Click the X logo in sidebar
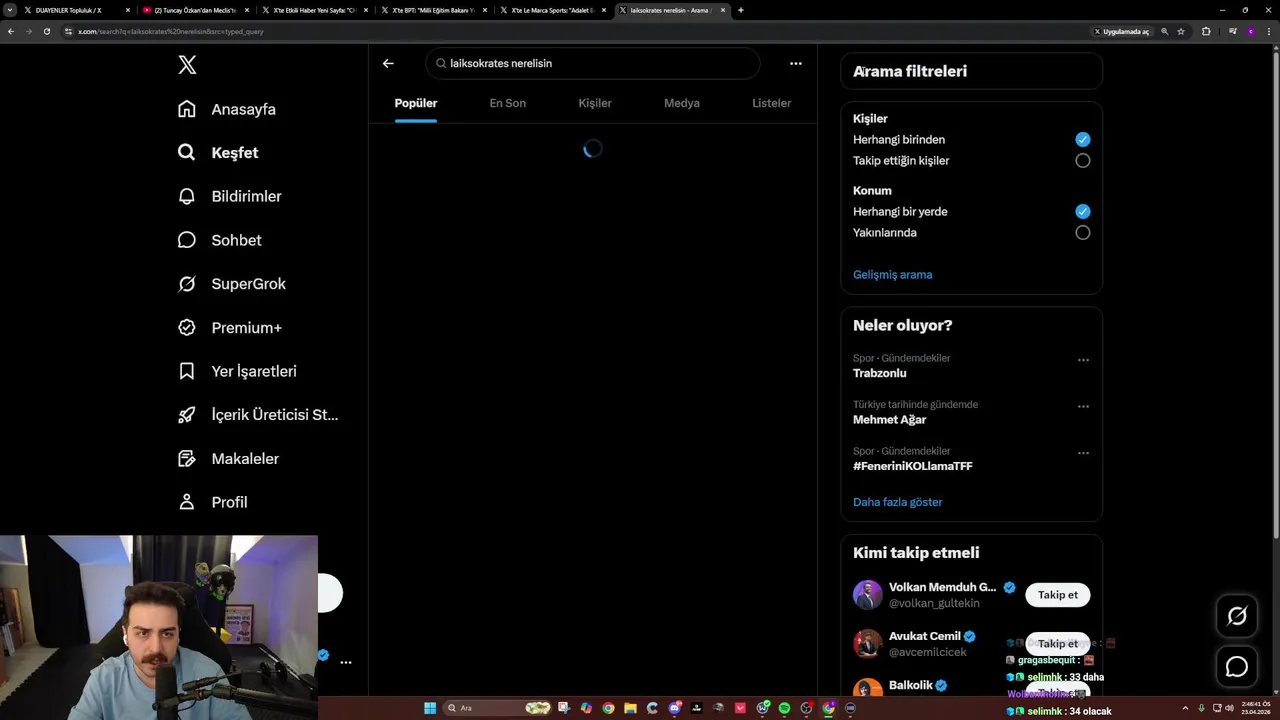This screenshot has height=720, width=1280. coord(187,65)
